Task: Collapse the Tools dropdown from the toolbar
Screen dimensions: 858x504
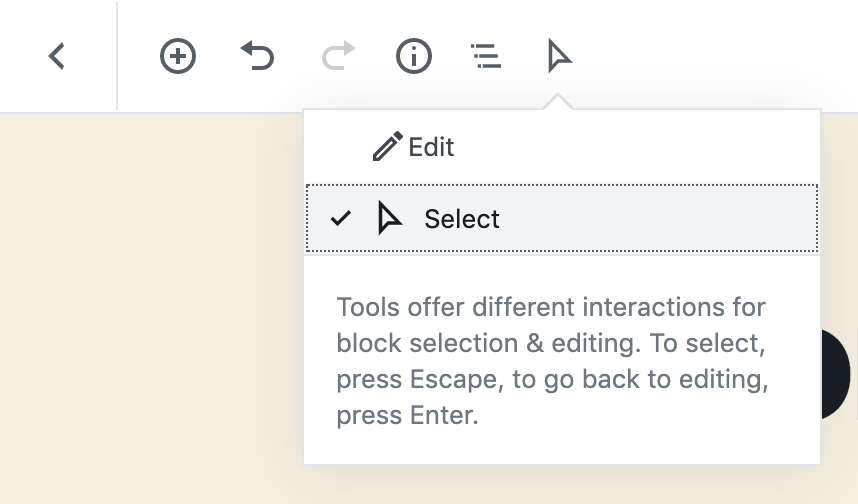Action: click(560, 56)
